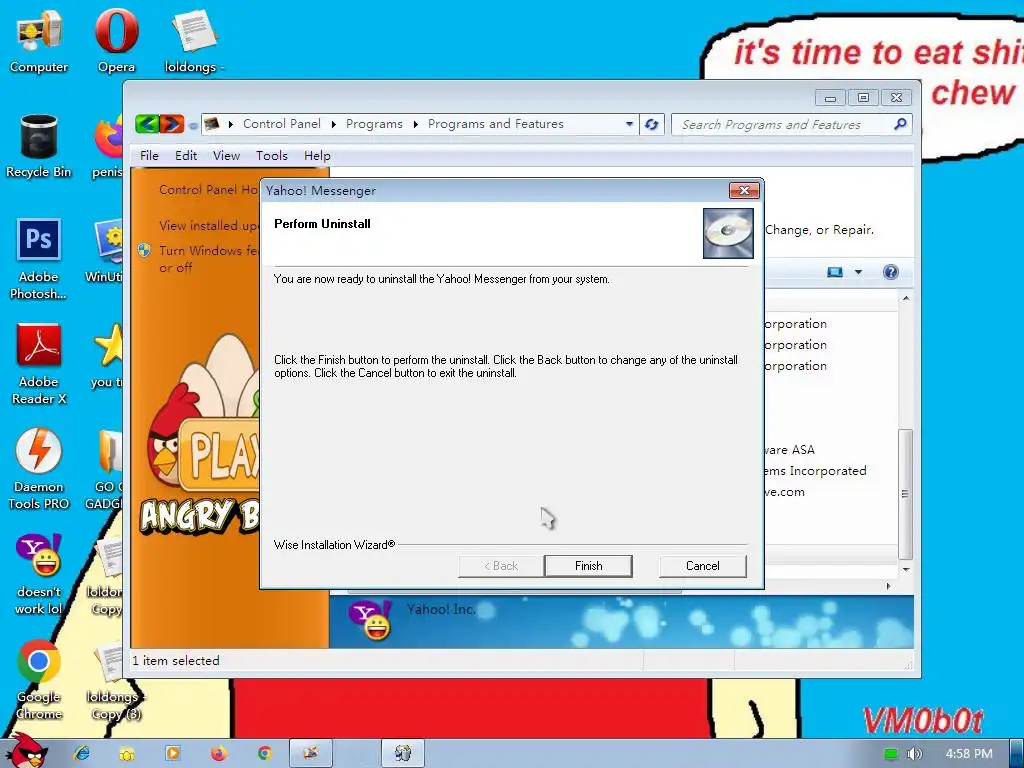Click the vertical scrollbar thumb
Image resolution: width=1024 pixels, height=768 pixels.
tap(905, 494)
